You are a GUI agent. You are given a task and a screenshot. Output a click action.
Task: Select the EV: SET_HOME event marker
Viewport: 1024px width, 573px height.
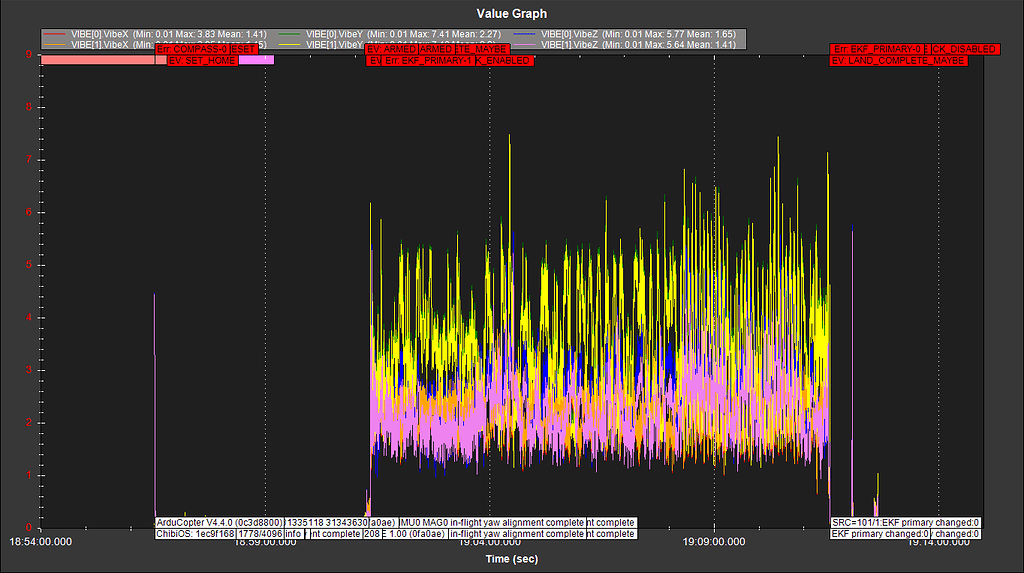click(x=203, y=61)
